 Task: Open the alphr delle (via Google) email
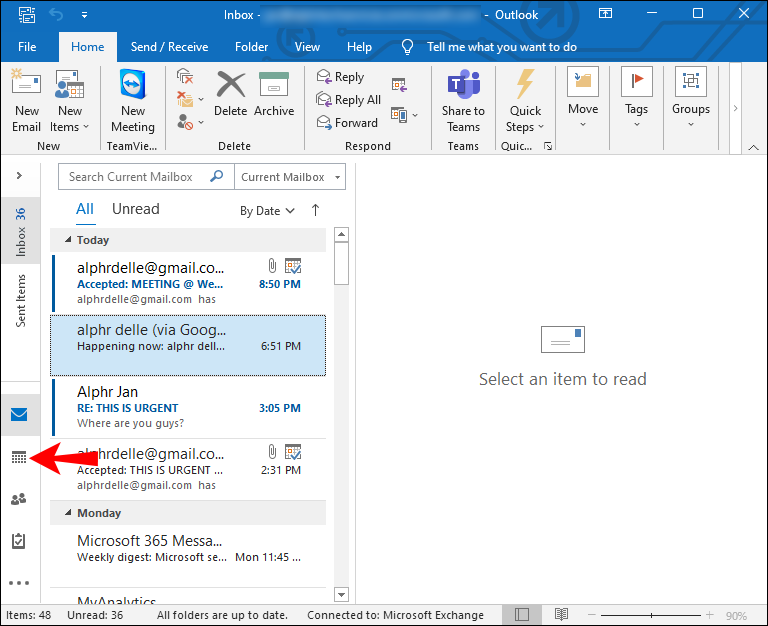click(x=188, y=345)
